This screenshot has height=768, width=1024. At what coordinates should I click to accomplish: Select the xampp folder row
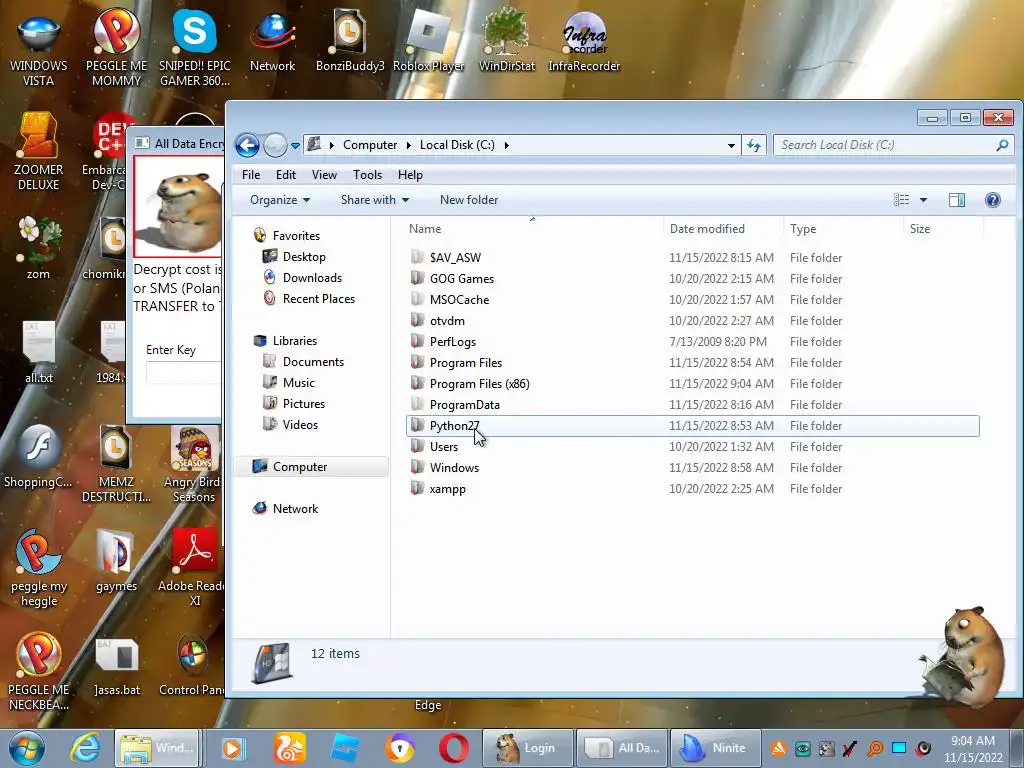coord(692,489)
